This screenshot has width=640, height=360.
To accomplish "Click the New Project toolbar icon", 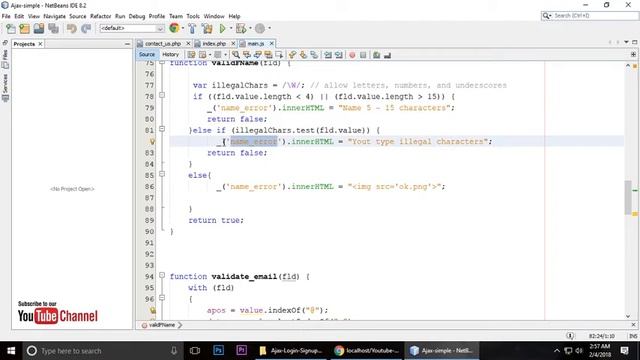I will click(24, 28).
